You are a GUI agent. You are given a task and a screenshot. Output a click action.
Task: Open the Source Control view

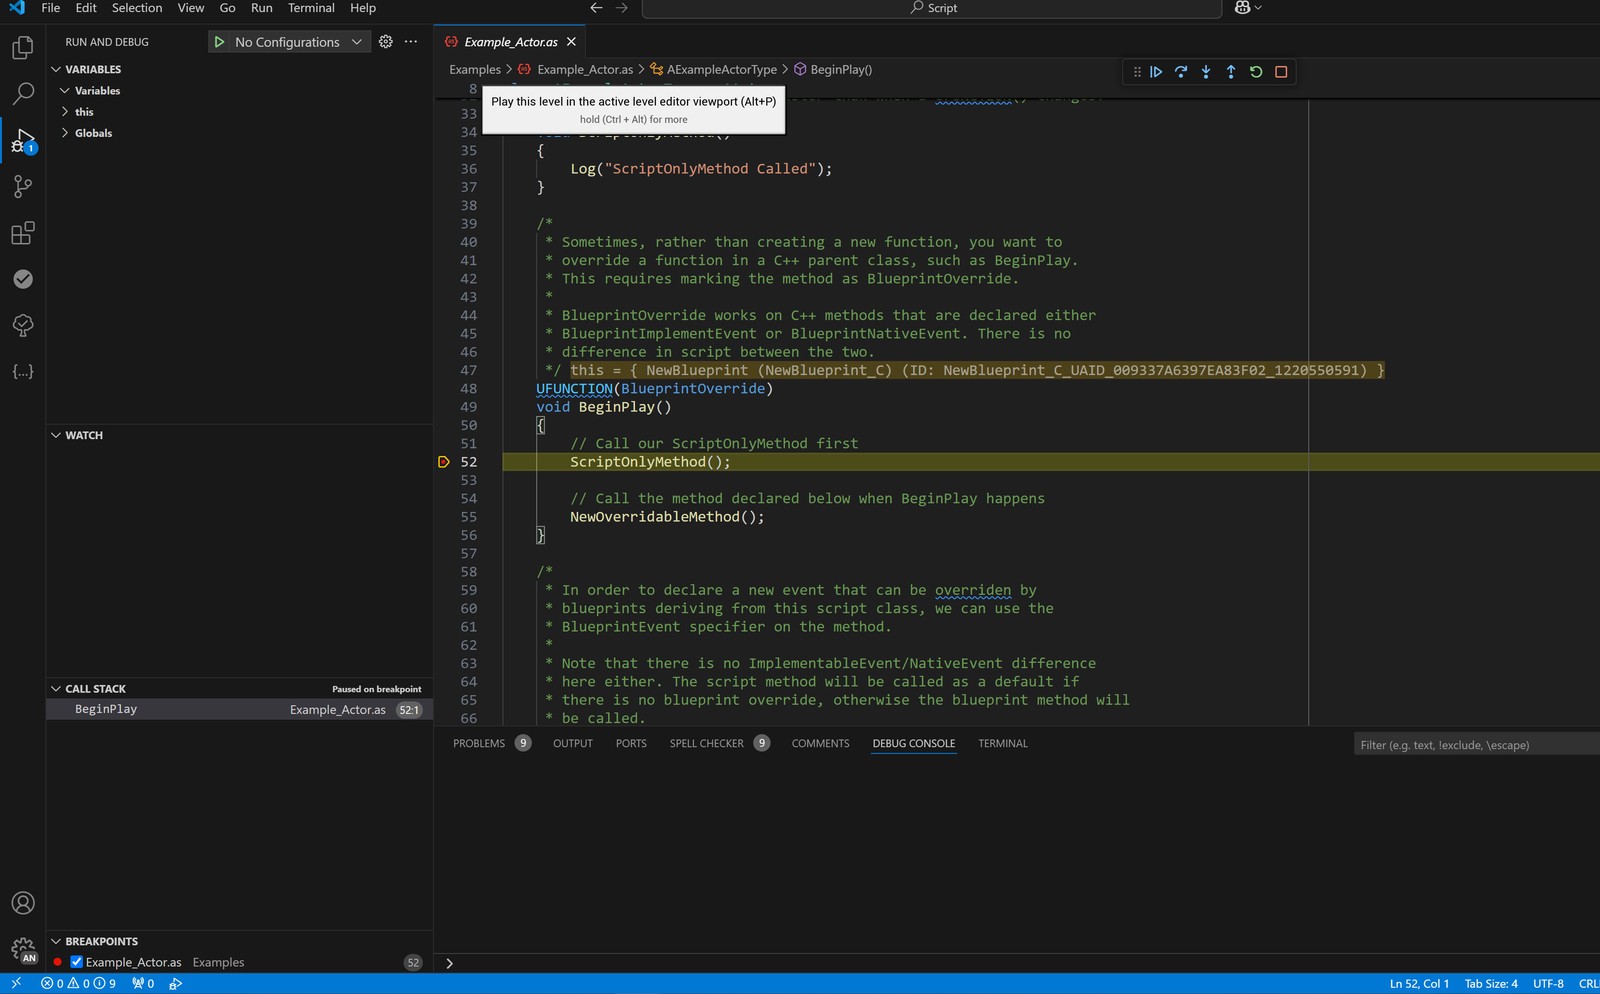22,187
